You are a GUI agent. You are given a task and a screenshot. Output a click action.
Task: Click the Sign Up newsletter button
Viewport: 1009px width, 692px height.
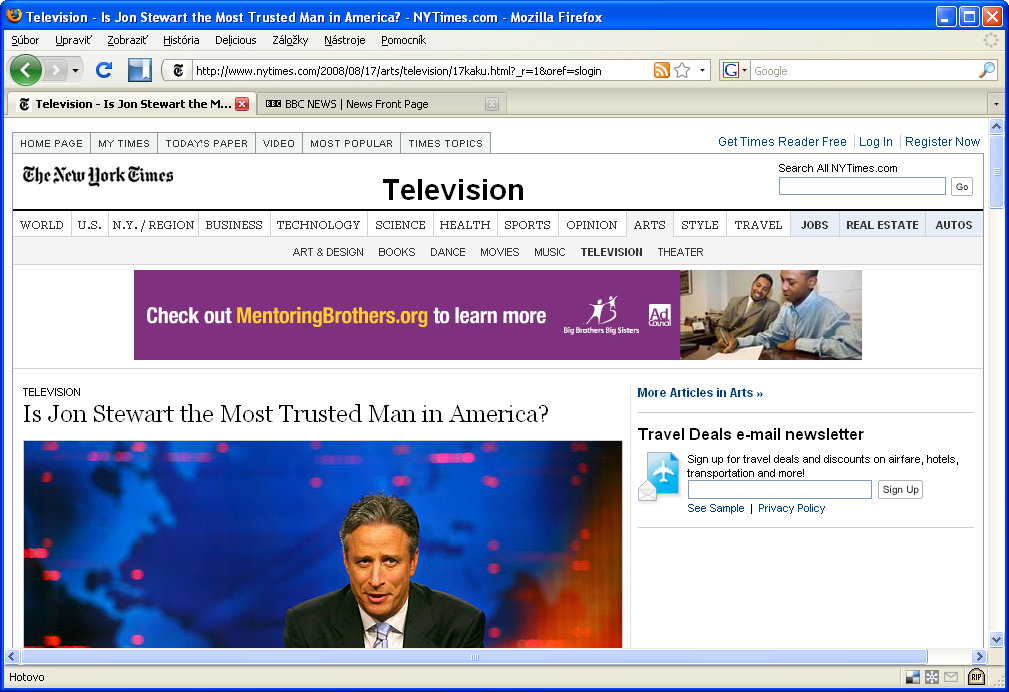(x=900, y=489)
